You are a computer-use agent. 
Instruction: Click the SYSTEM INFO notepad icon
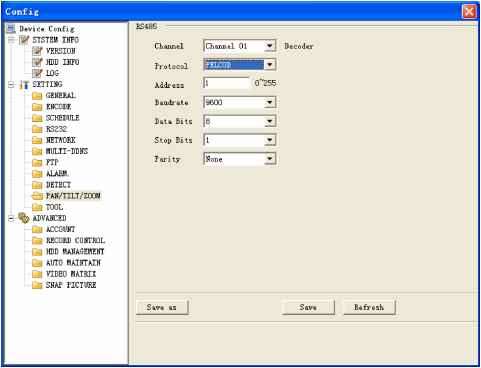pyautogui.click(x=24, y=40)
